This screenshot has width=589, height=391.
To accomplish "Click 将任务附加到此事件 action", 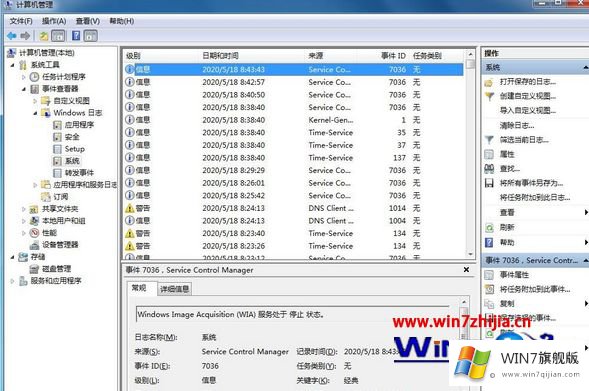I will pos(535,289).
